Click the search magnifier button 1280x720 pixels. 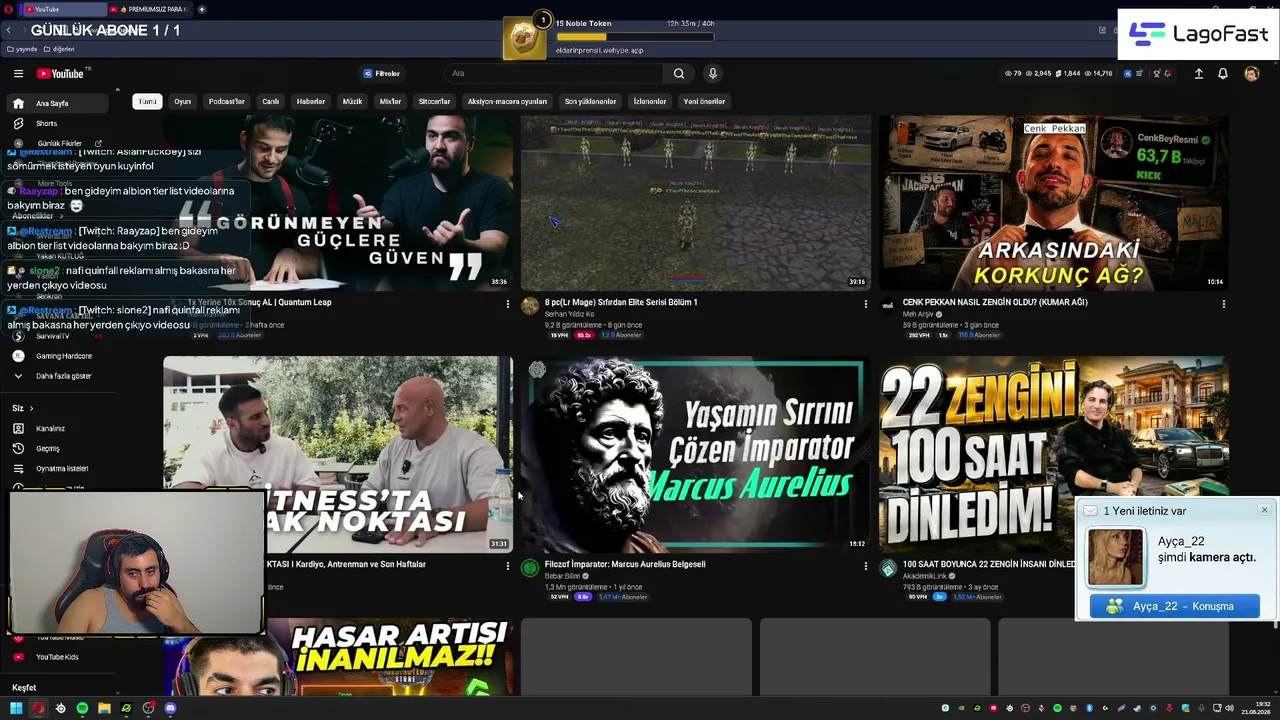[679, 73]
